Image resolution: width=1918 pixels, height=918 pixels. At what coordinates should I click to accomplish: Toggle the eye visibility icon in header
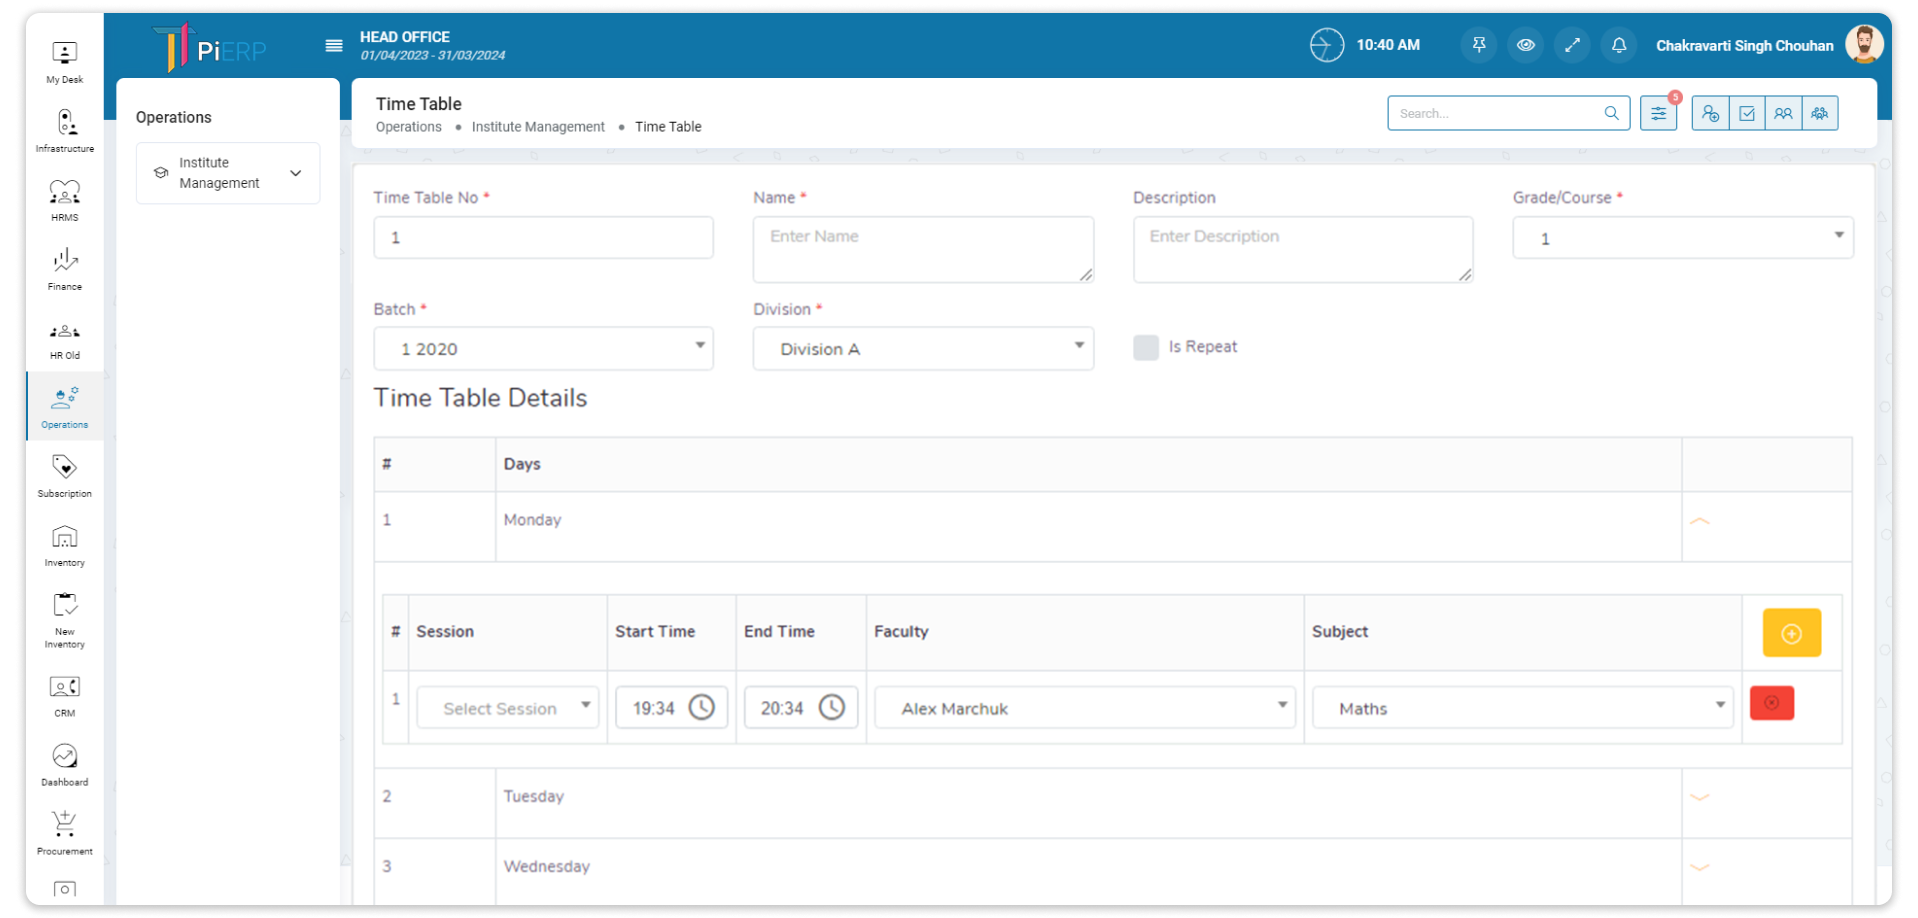click(x=1525, y=45)
